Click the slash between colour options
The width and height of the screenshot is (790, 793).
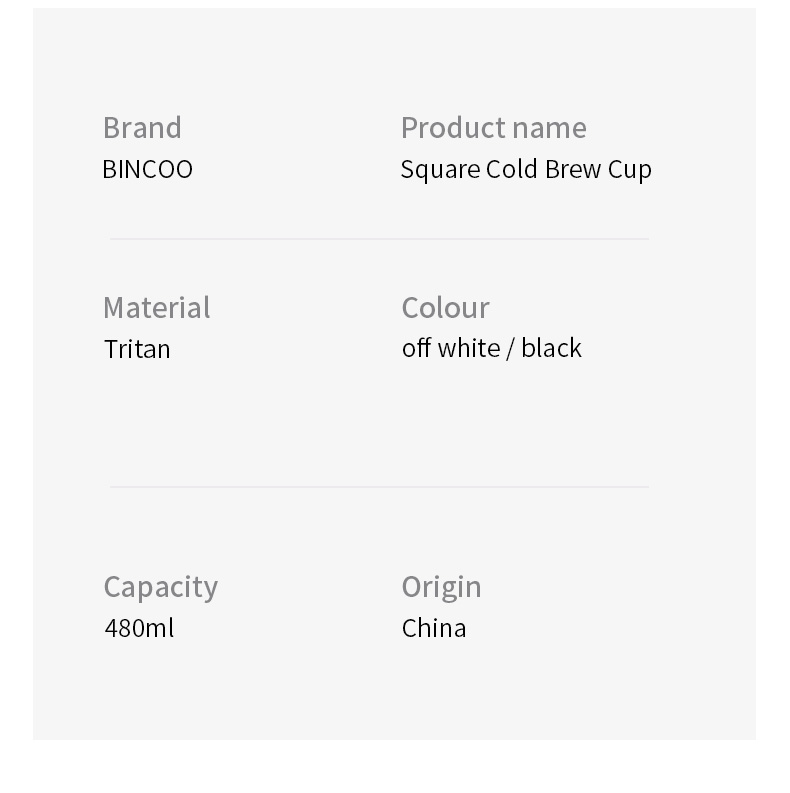[510, 348]
